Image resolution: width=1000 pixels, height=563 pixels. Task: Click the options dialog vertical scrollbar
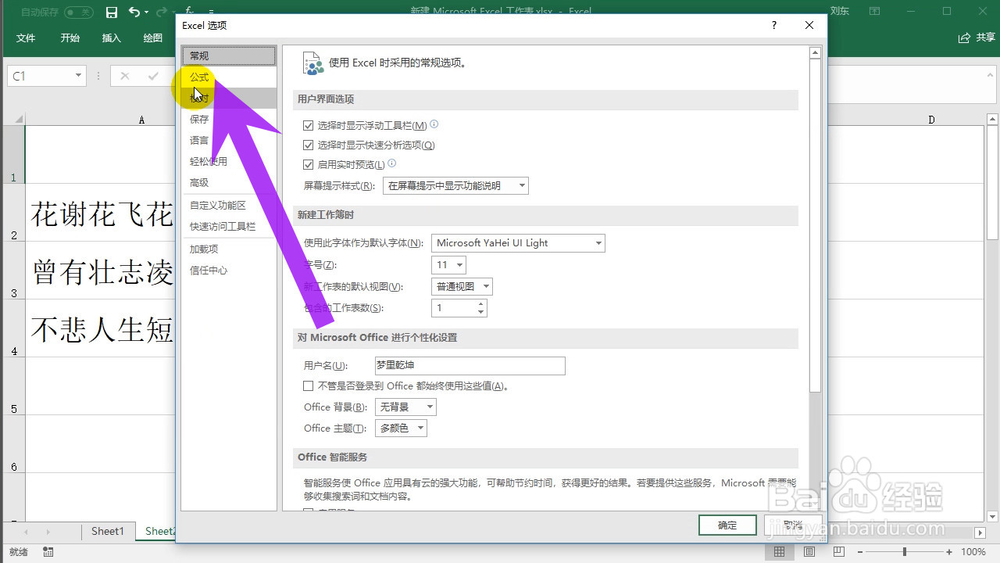pyautogui.click(x=815, y=226)
